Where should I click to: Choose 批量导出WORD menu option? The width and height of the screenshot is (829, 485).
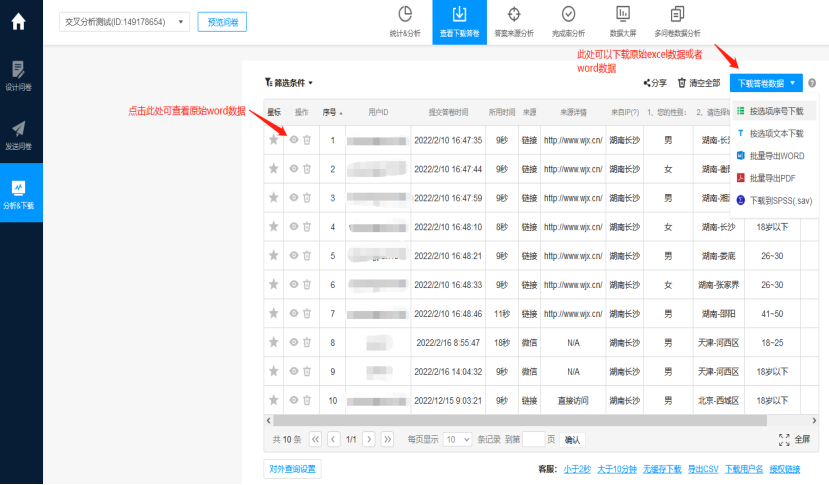click(x=775, y=156)
